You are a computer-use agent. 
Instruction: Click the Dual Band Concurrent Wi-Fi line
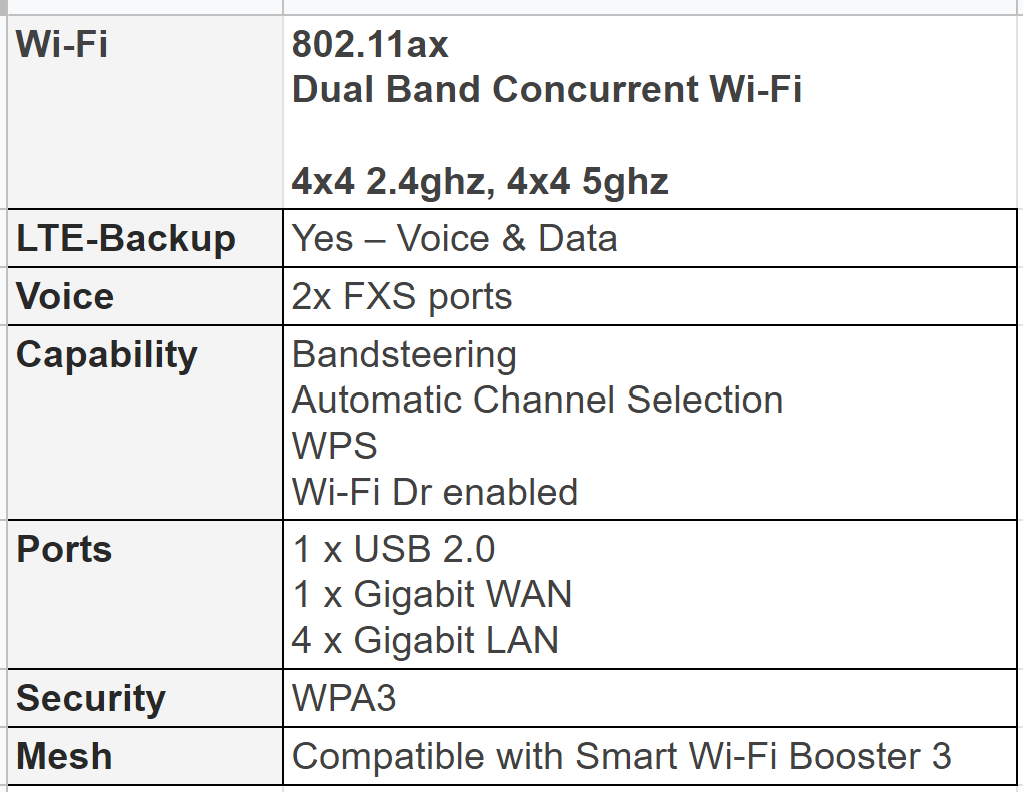pyautogui.click(x=547, y=89)
